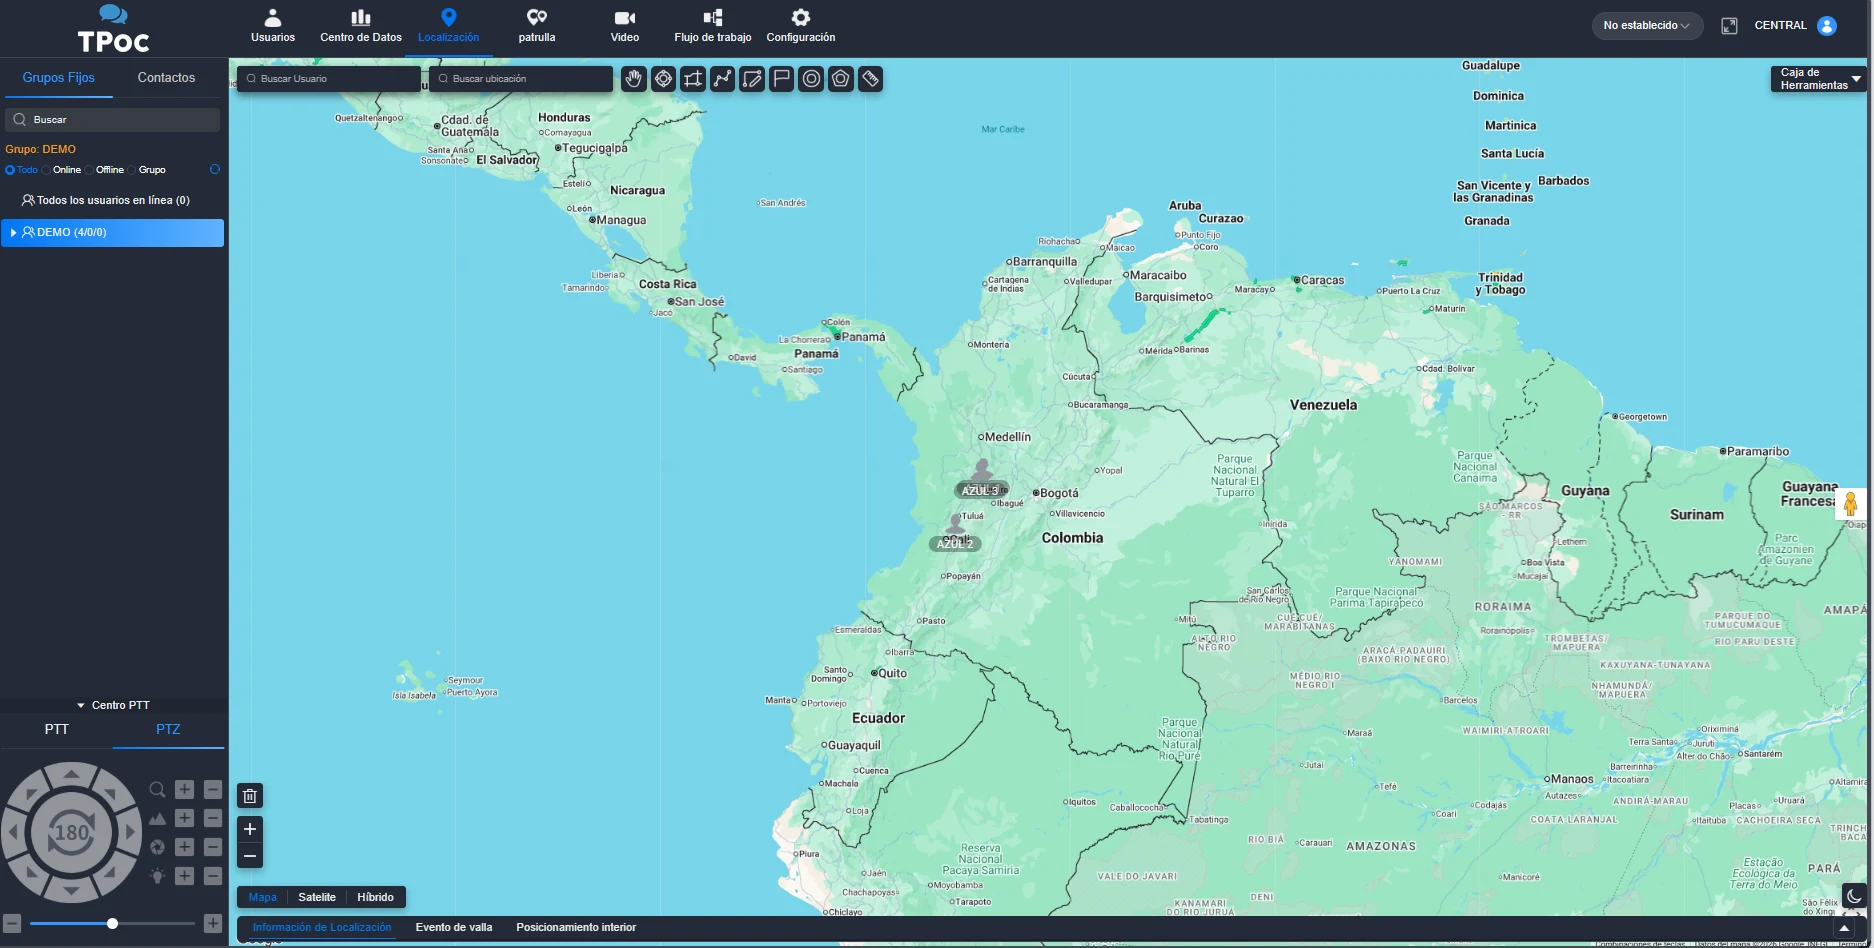Select the hand pan tool
Screen dimensions: 1874x948
coord(634,79)
